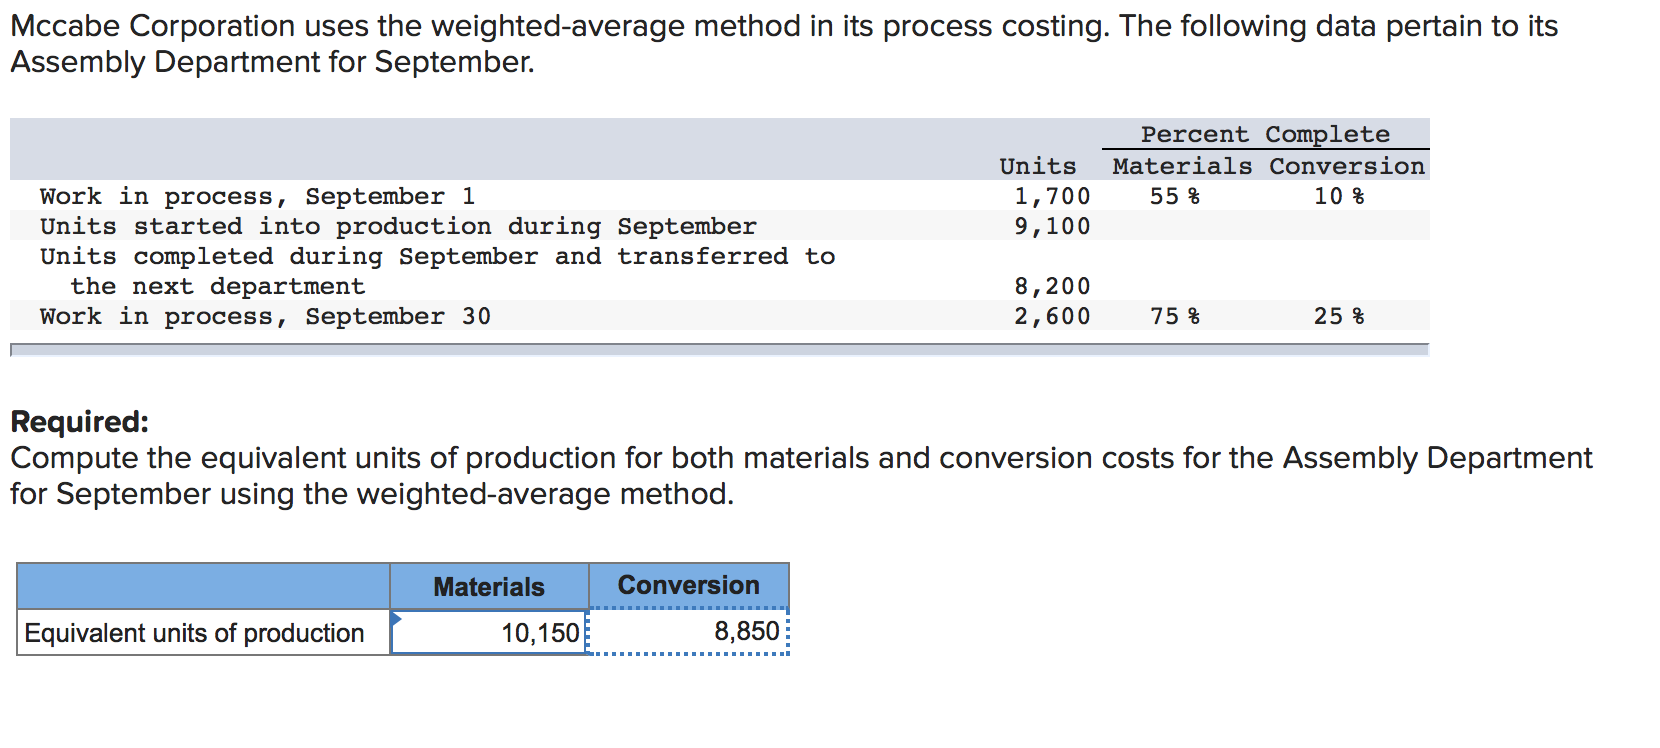Screen dimensions: 1660x748
Task: Click the 10 % conversion value
Action: pos(1339,196)
